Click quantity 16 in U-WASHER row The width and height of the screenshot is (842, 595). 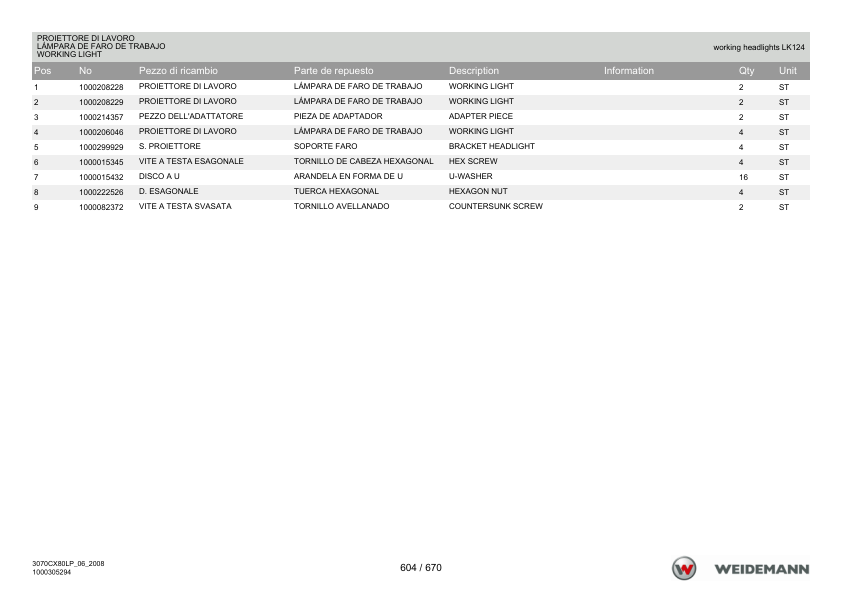[743, 177]
